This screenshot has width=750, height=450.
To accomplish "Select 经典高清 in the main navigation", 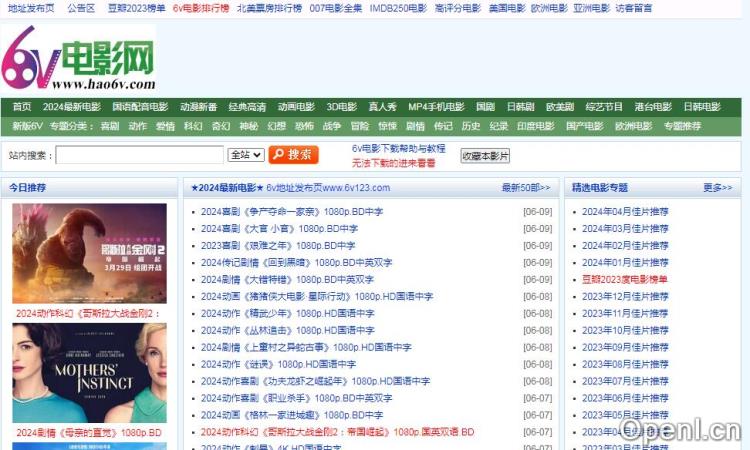I will [x=247, y=107].
